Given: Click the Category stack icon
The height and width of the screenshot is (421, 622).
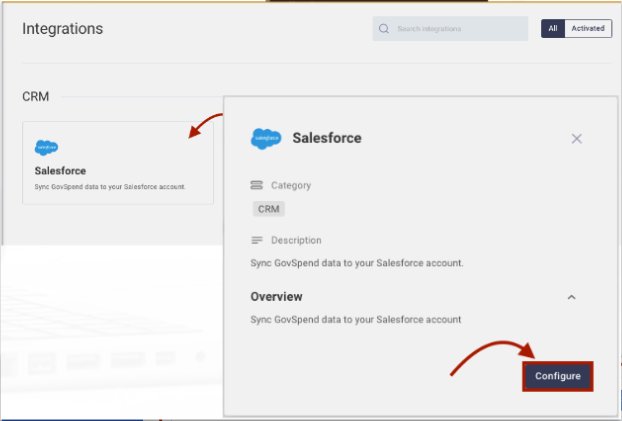Looking at the screenshot, I should point(256,185).
